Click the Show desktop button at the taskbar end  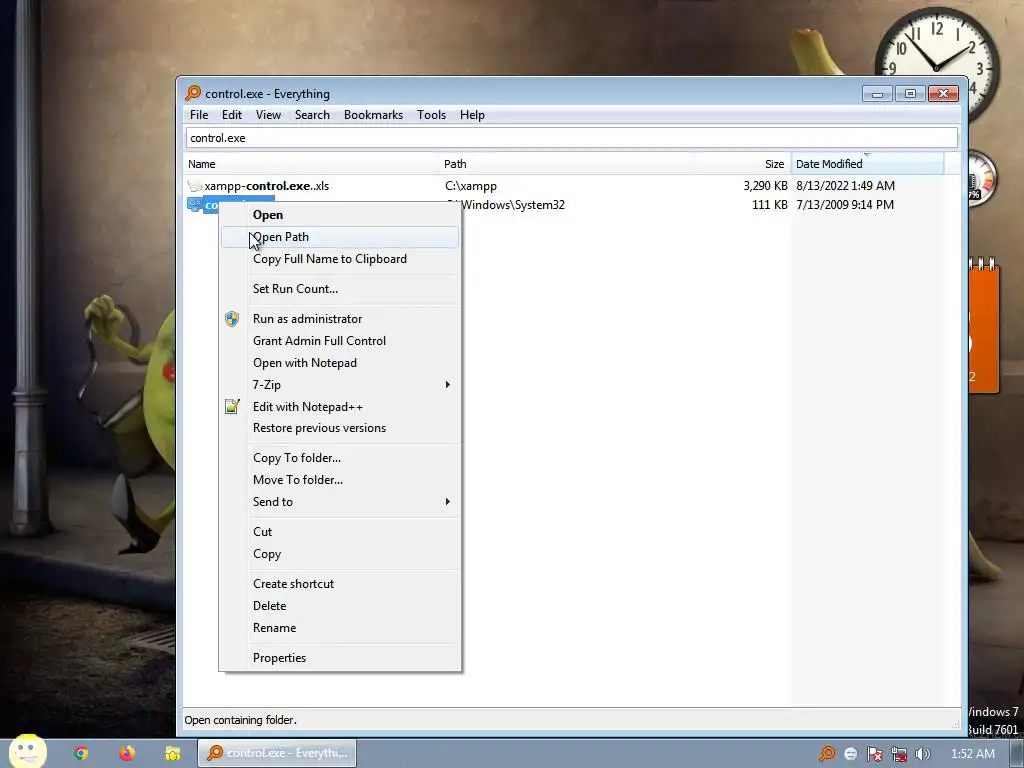[x=1017, y=754]
